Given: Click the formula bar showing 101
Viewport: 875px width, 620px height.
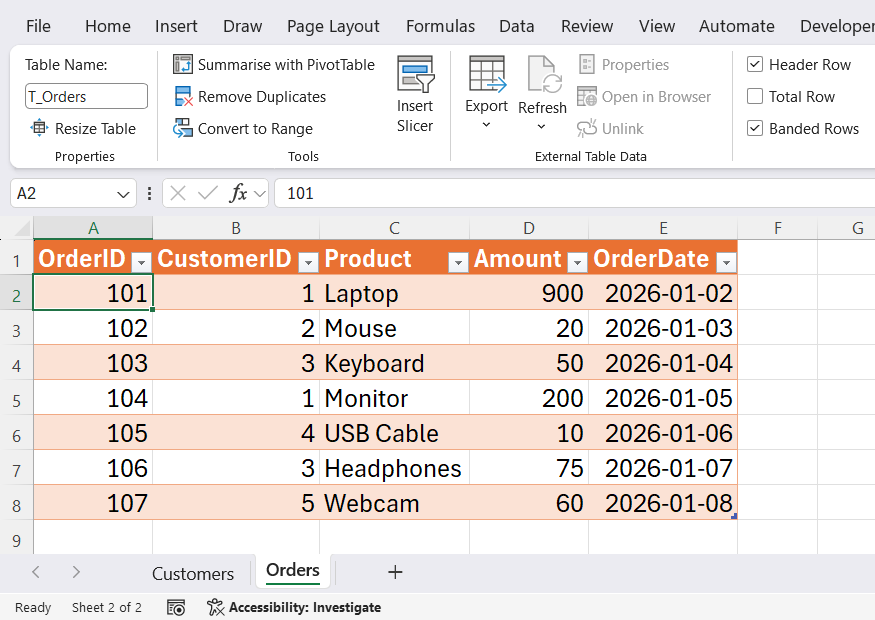Looking at the screenshot, I should coord(575,194).
